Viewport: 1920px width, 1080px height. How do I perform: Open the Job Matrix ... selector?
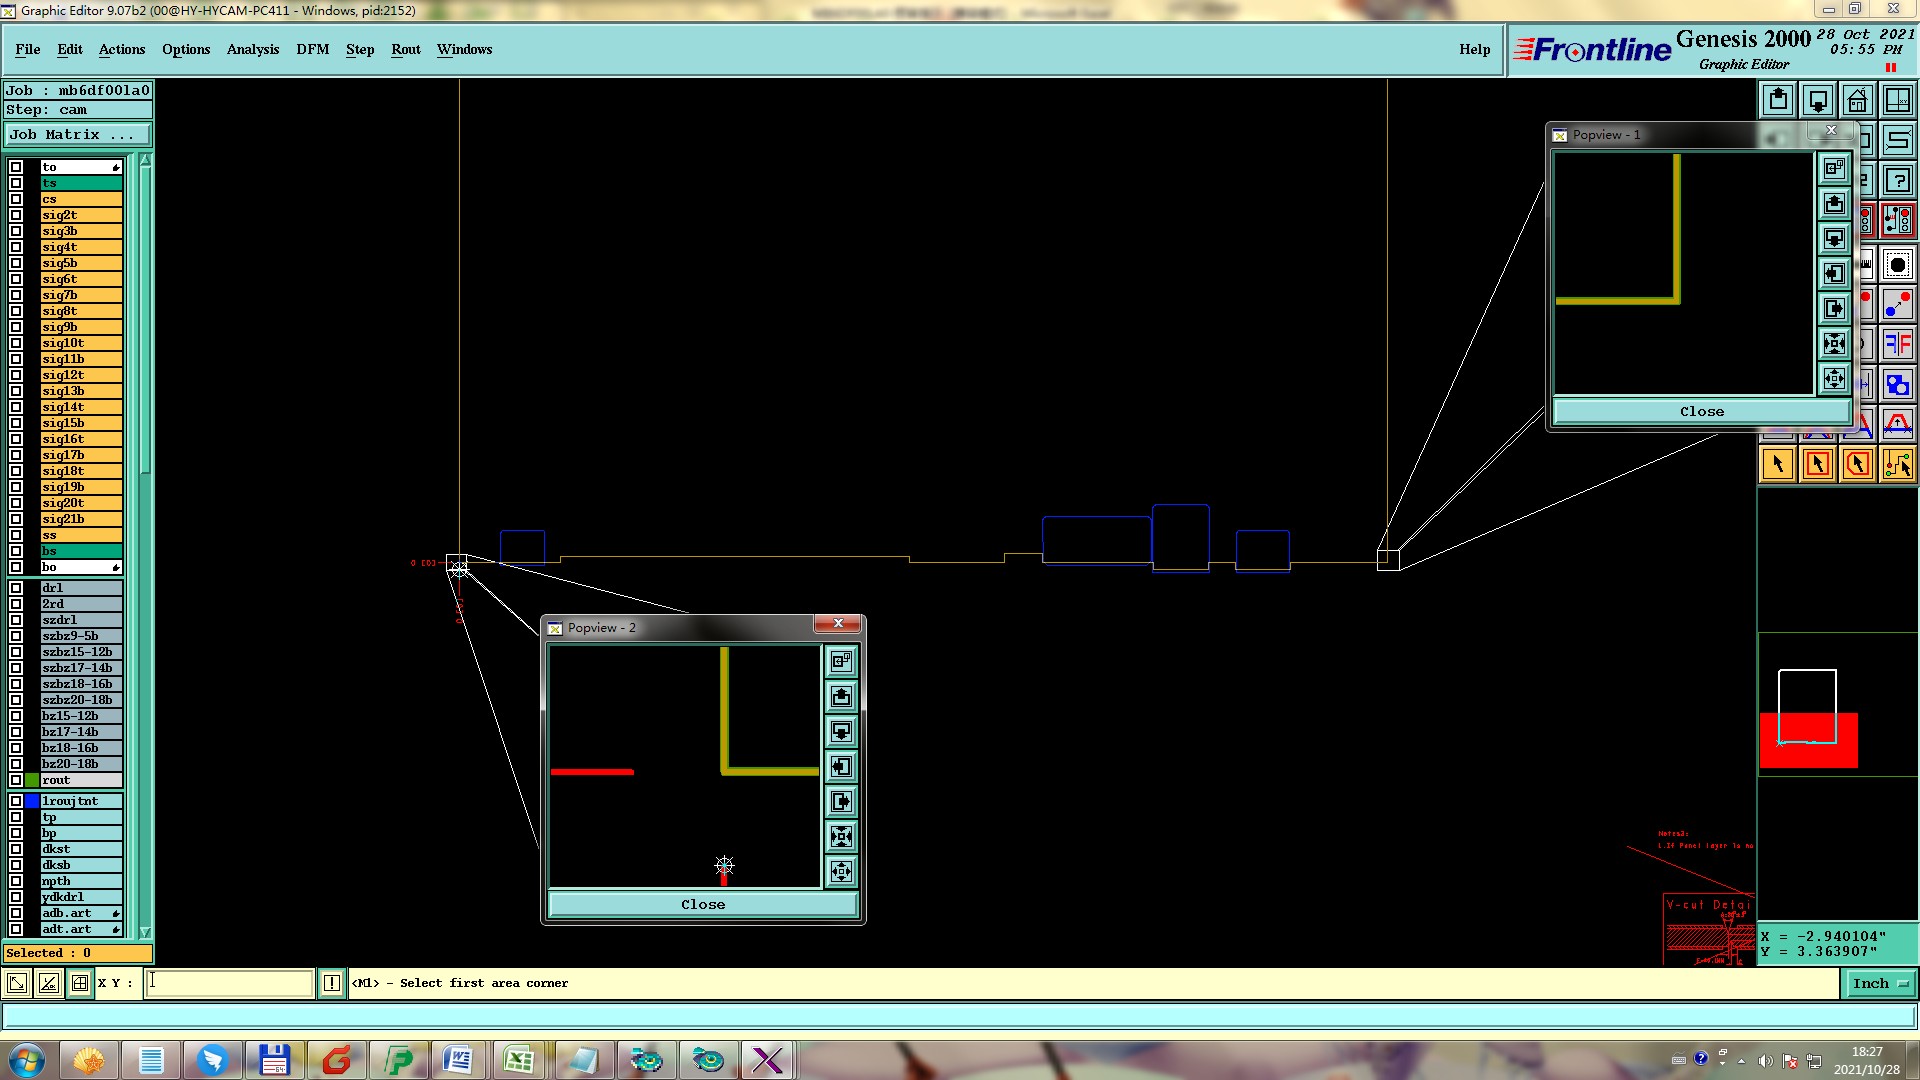77,135
